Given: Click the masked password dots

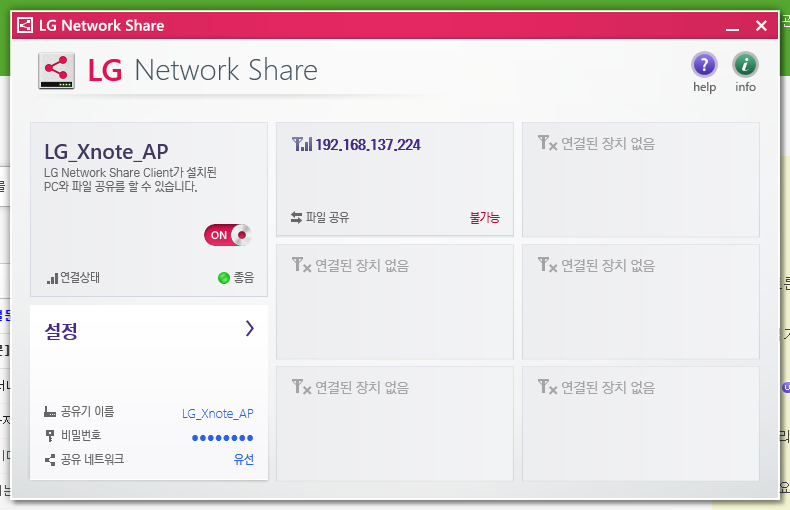Looking at the screenshot, I should click(223, 438).
